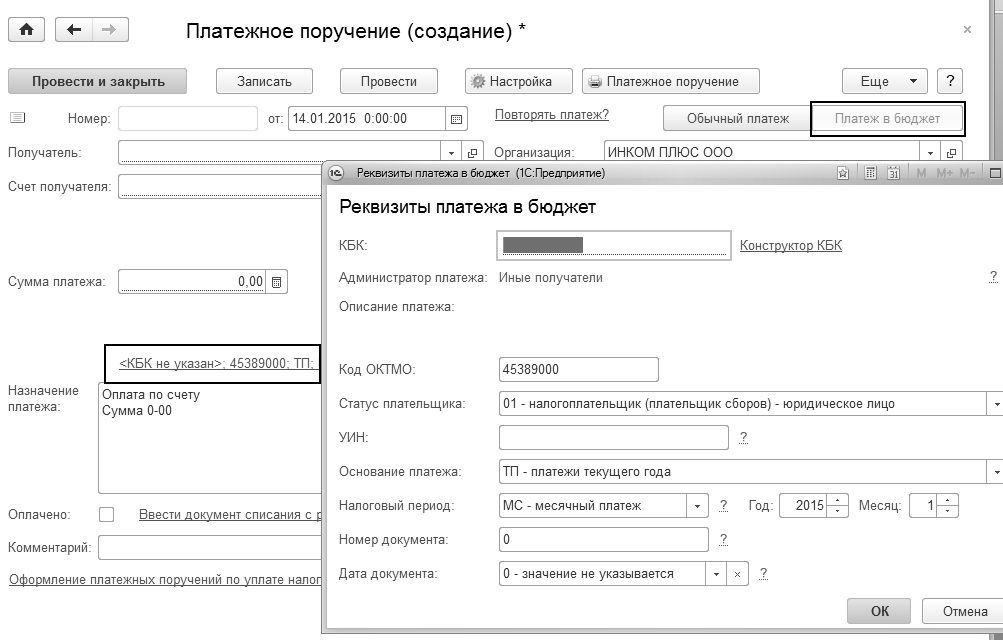Expand the Статус плательщика dropdown
This screenshot has height=640, width=1003.
[x=995, y=404]
